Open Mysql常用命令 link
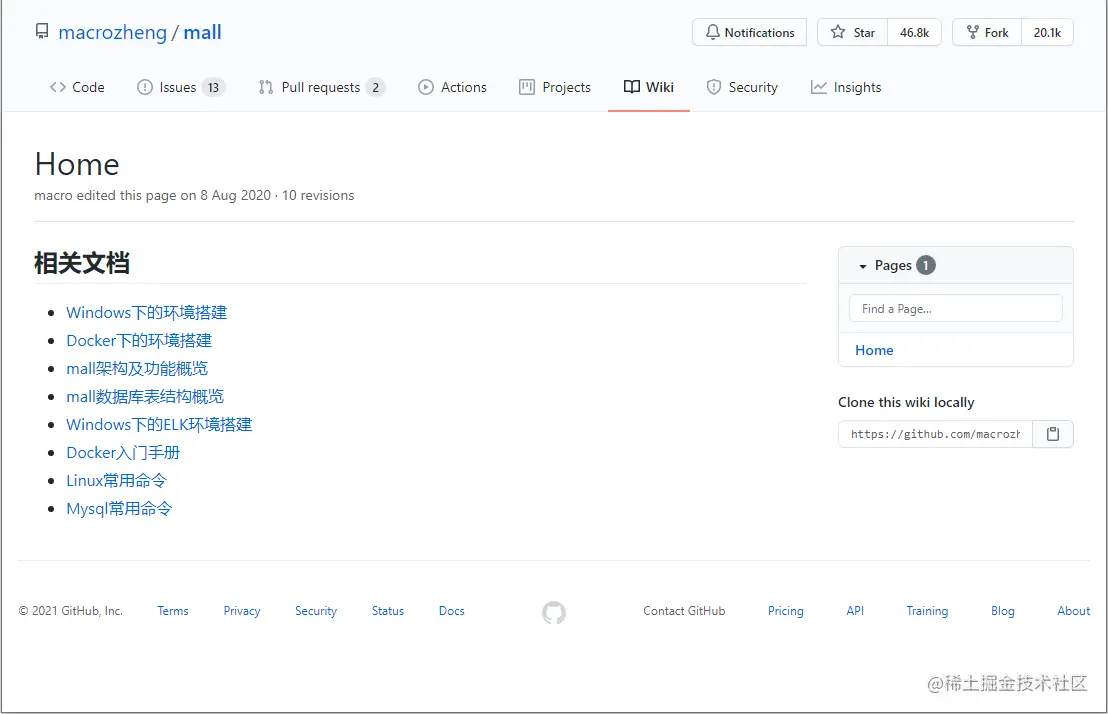1108x714 pixels. click(119, 508)
